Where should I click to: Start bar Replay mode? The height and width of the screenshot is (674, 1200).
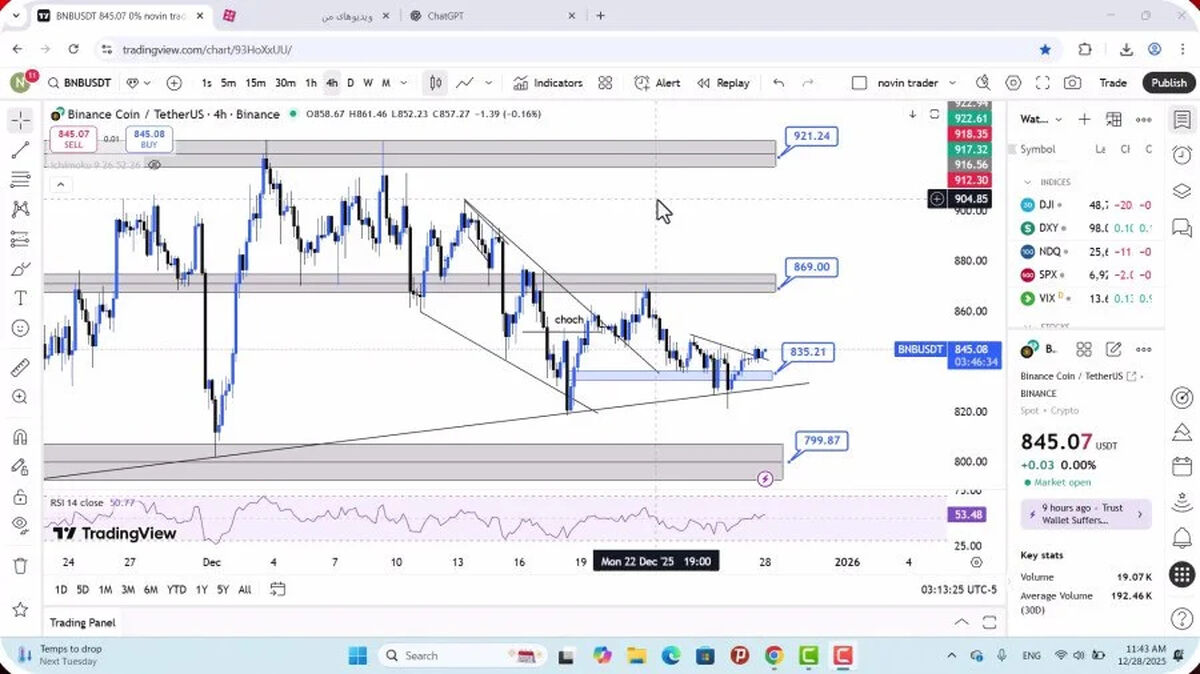click(723, 83)
